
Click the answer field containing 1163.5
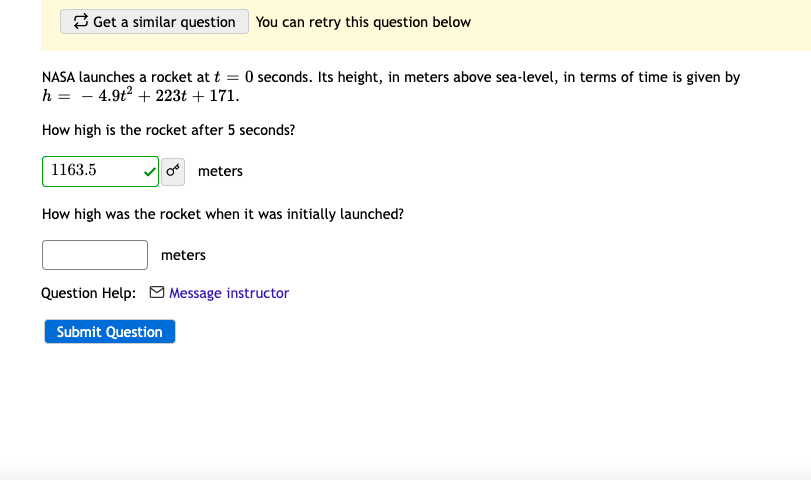click(92, 171)
